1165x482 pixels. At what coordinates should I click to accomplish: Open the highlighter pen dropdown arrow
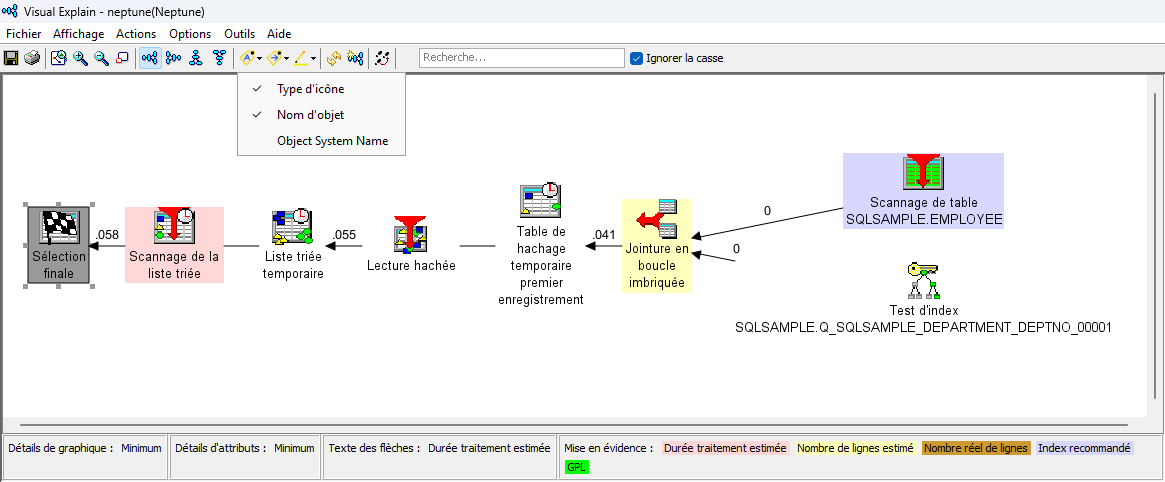(313, 59)
